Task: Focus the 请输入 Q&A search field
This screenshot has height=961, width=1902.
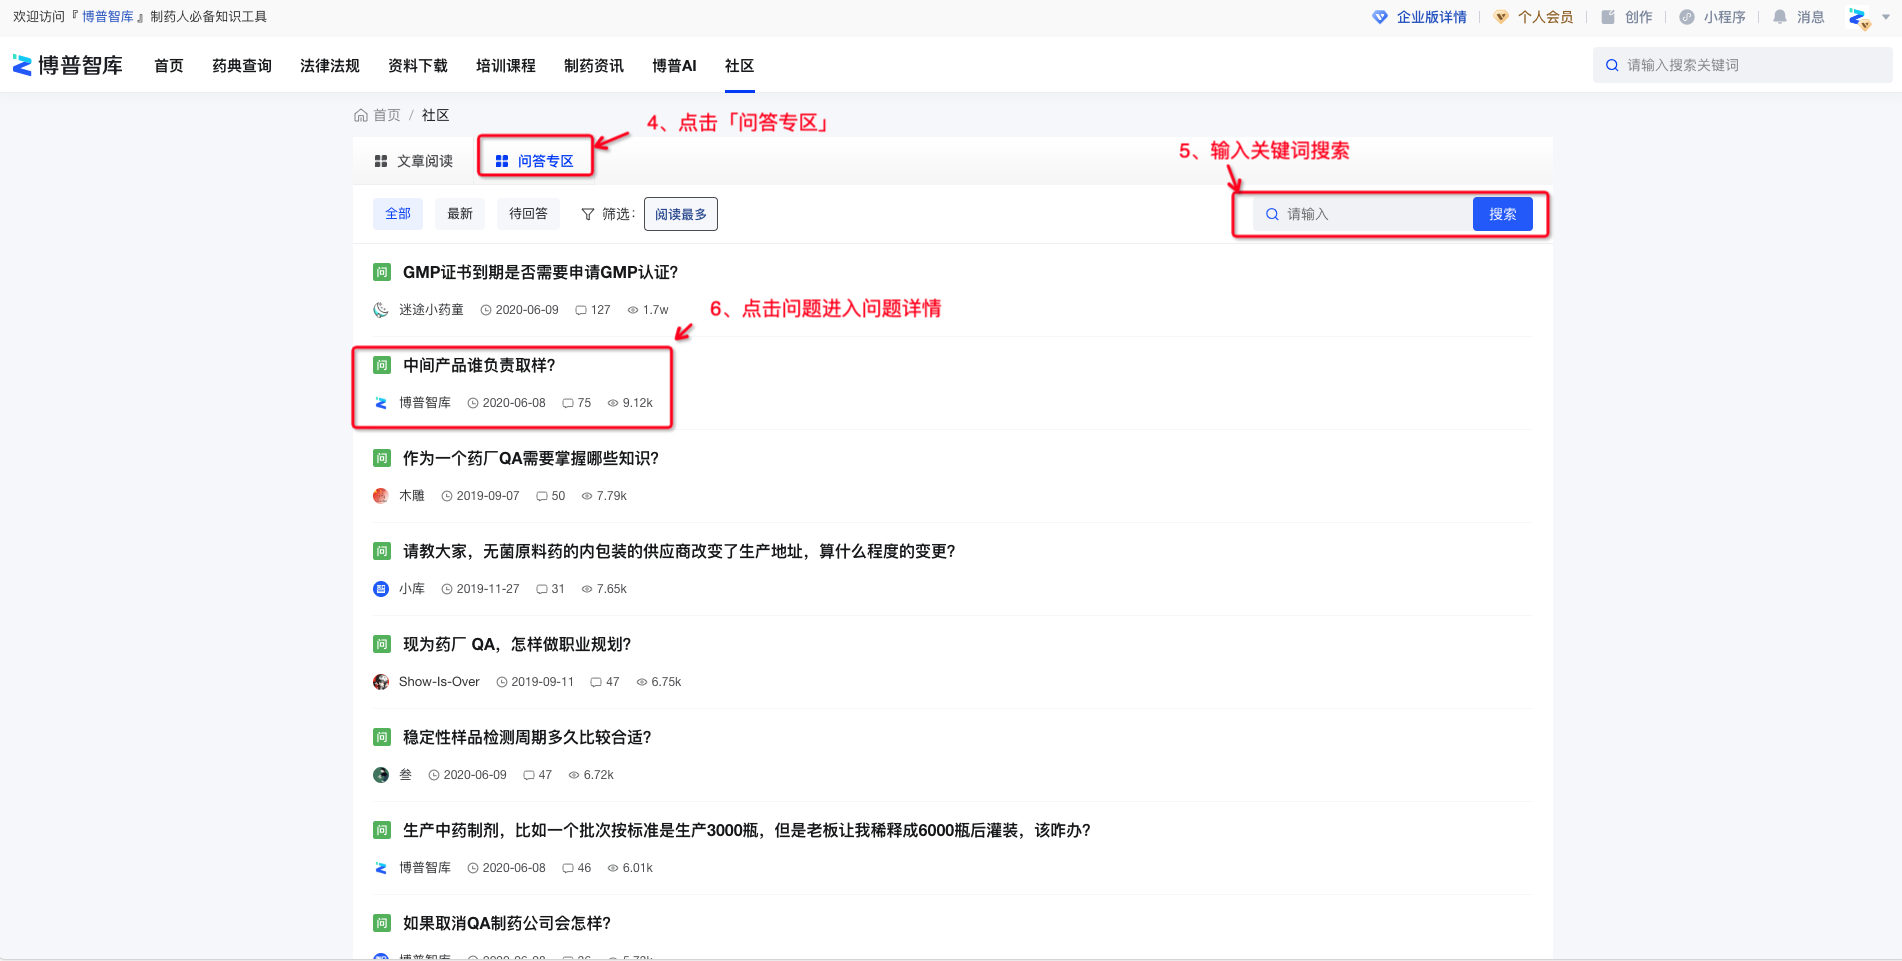Action: point(1363,214)
